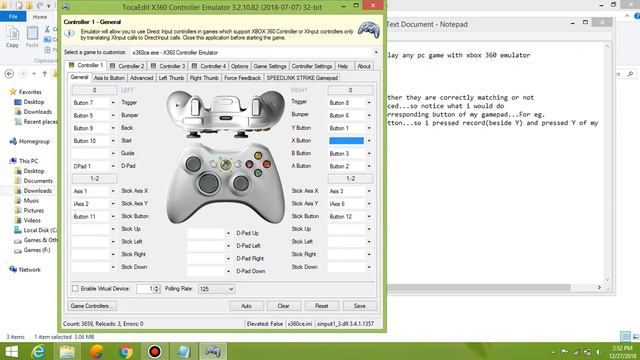
Task: Click the search icon in Explorer window
Action: point(630,74)
